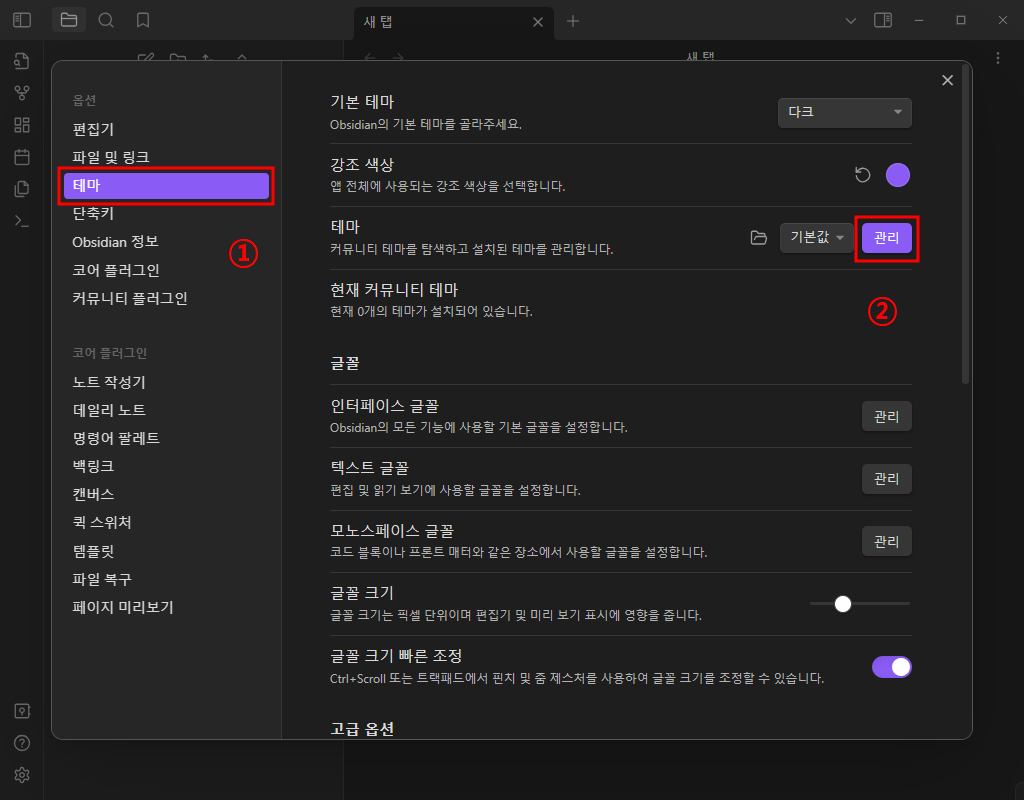Open themes folder icon
The image size is (1024, 800).
758,238
